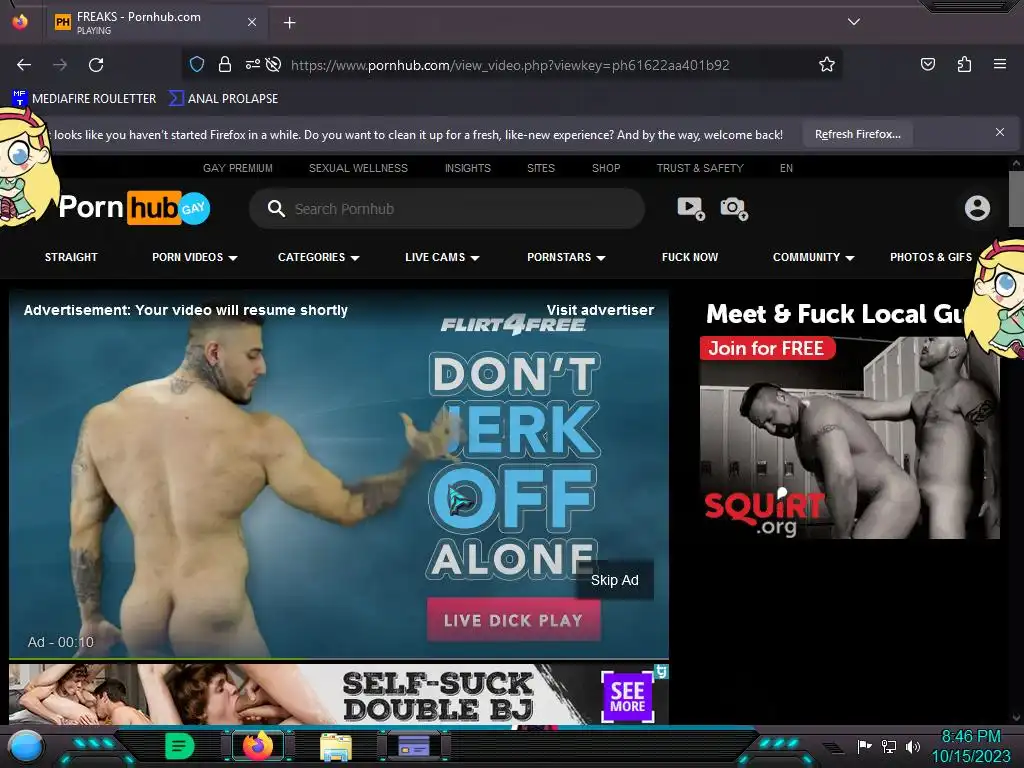This screenshot has width=1024, height=768.
Task: Switch to the STRAIGHT section
Action: click(71, 257)
